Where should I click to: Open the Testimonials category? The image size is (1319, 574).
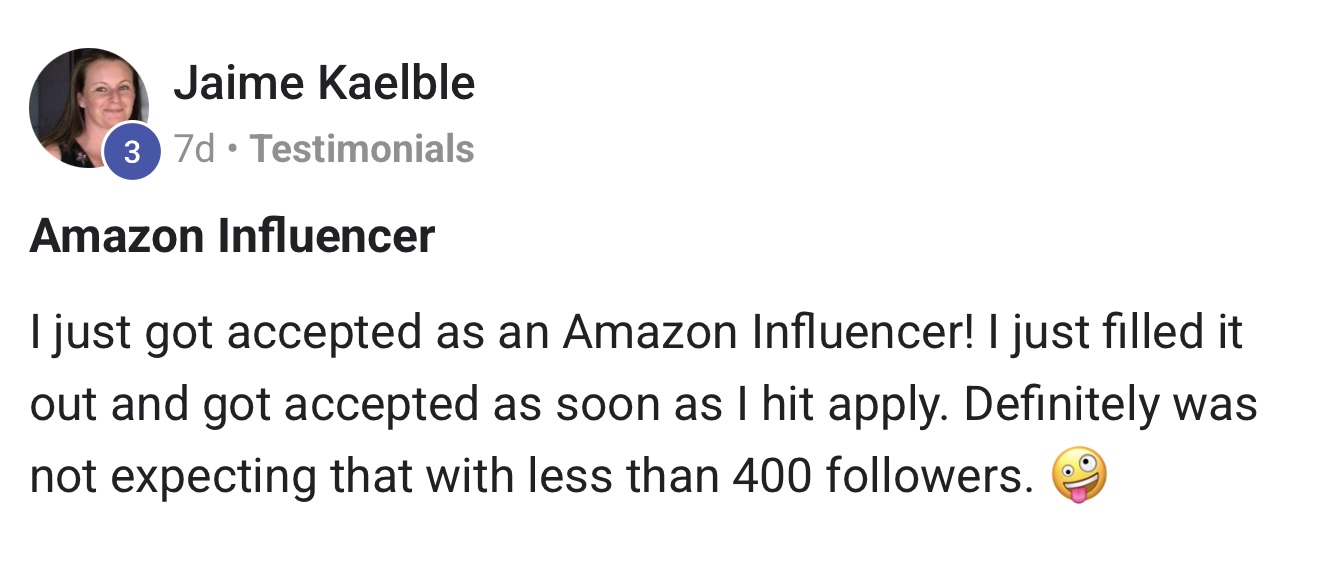coord(362,149)
